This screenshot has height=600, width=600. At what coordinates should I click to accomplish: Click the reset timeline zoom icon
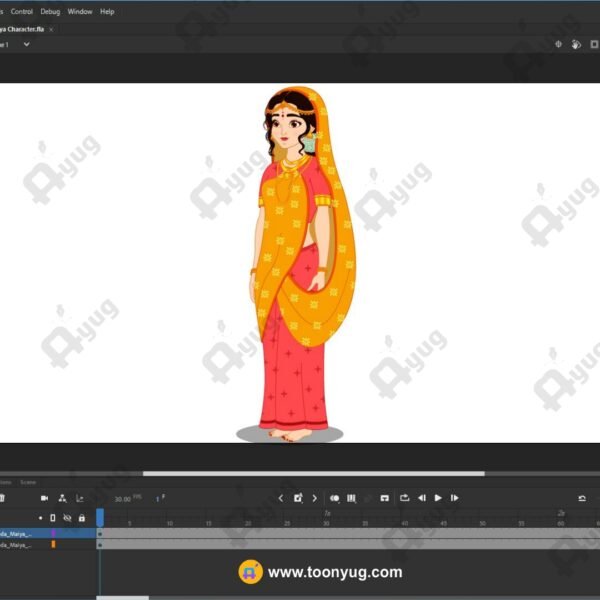pos(582,498)
